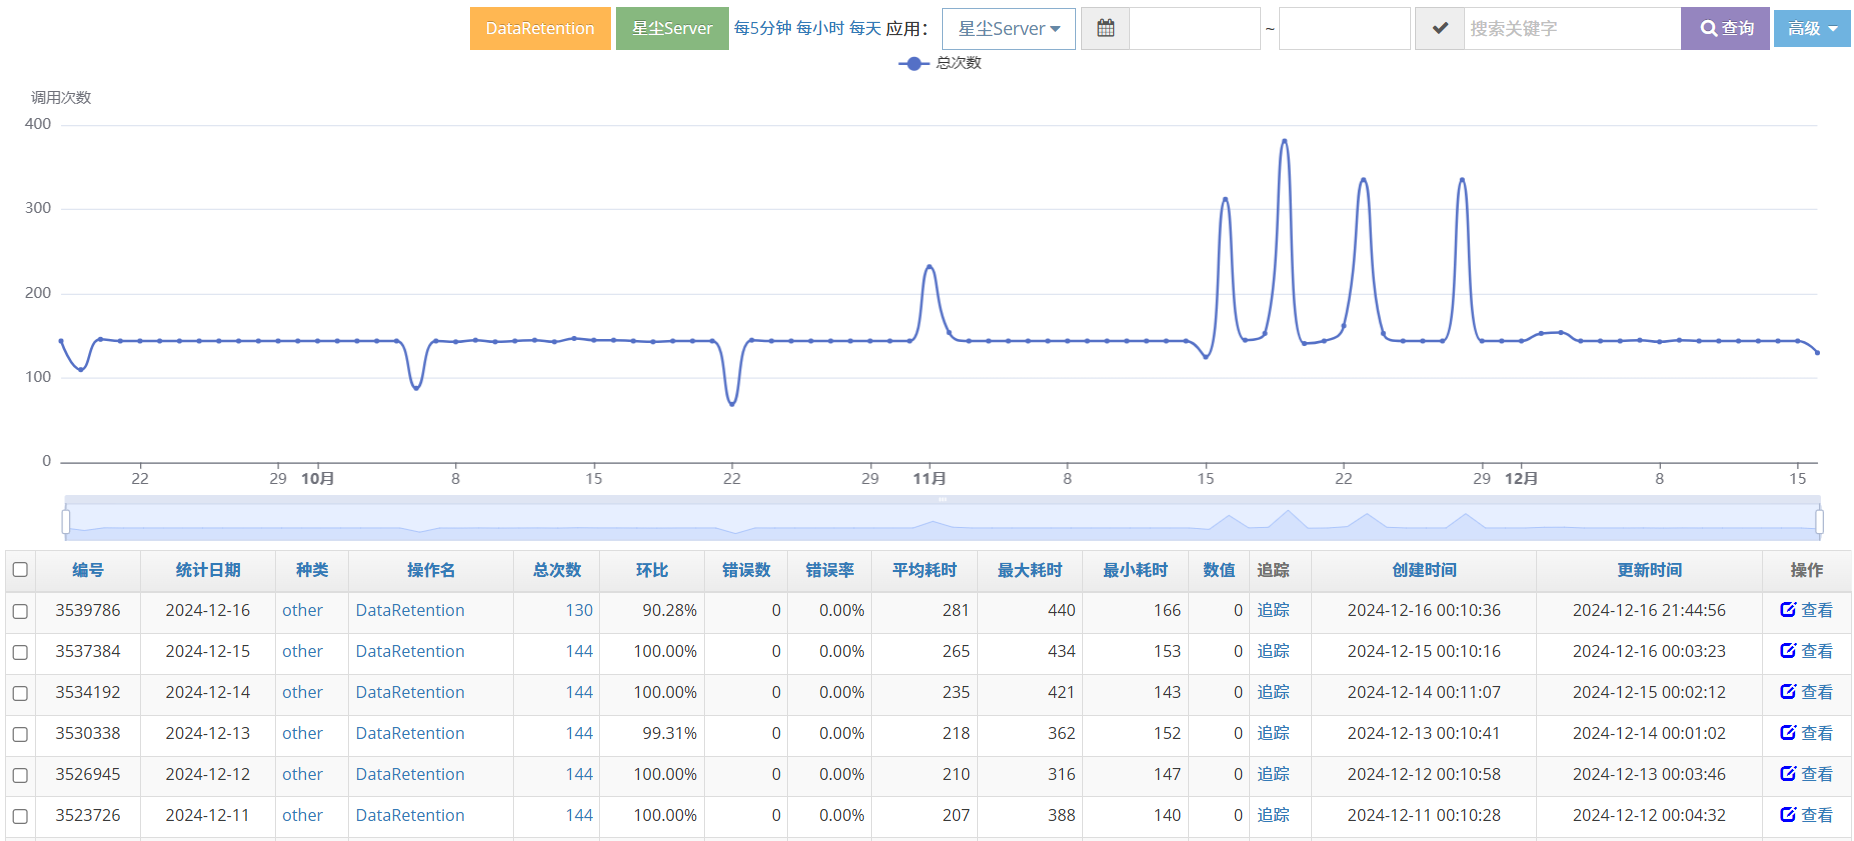The image size is (1854, 841).
Task: Select checkbox for record 3530338
Action: click(20, 734)
